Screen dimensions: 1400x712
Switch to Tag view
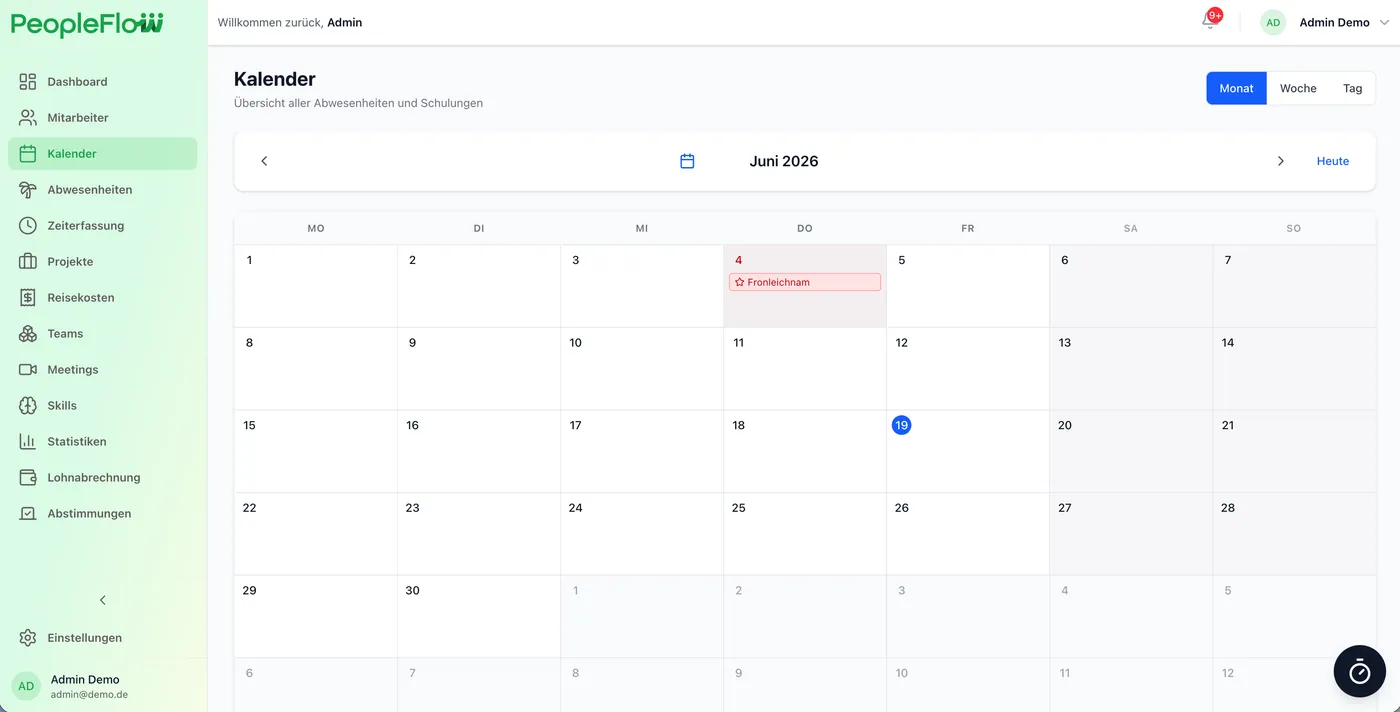1353,88
